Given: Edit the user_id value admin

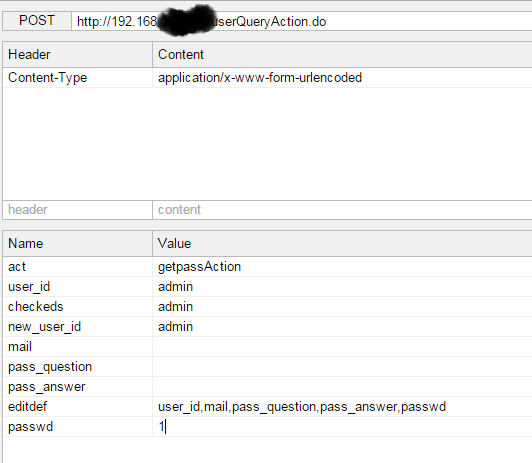Looking at the screenshot, I should (x=342, y=287).
